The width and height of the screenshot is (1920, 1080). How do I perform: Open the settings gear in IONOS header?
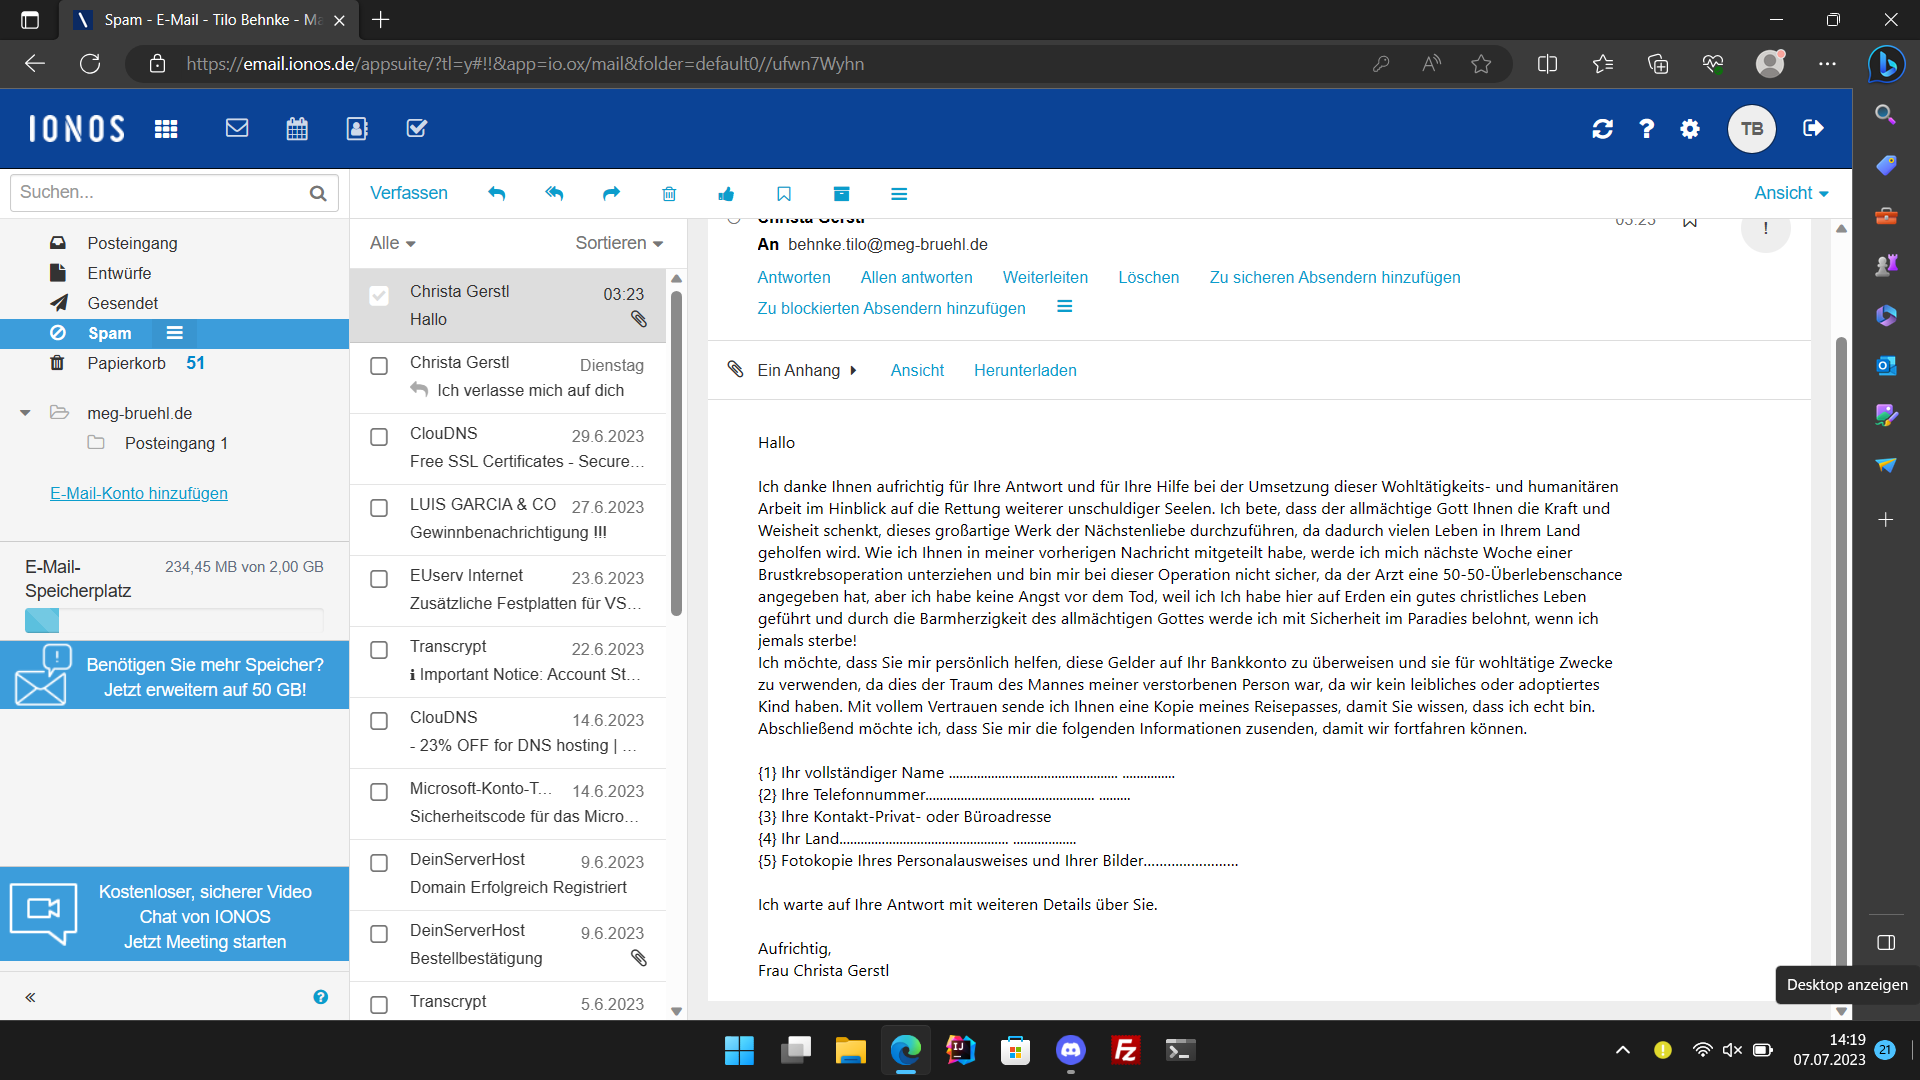(1690, 129)
